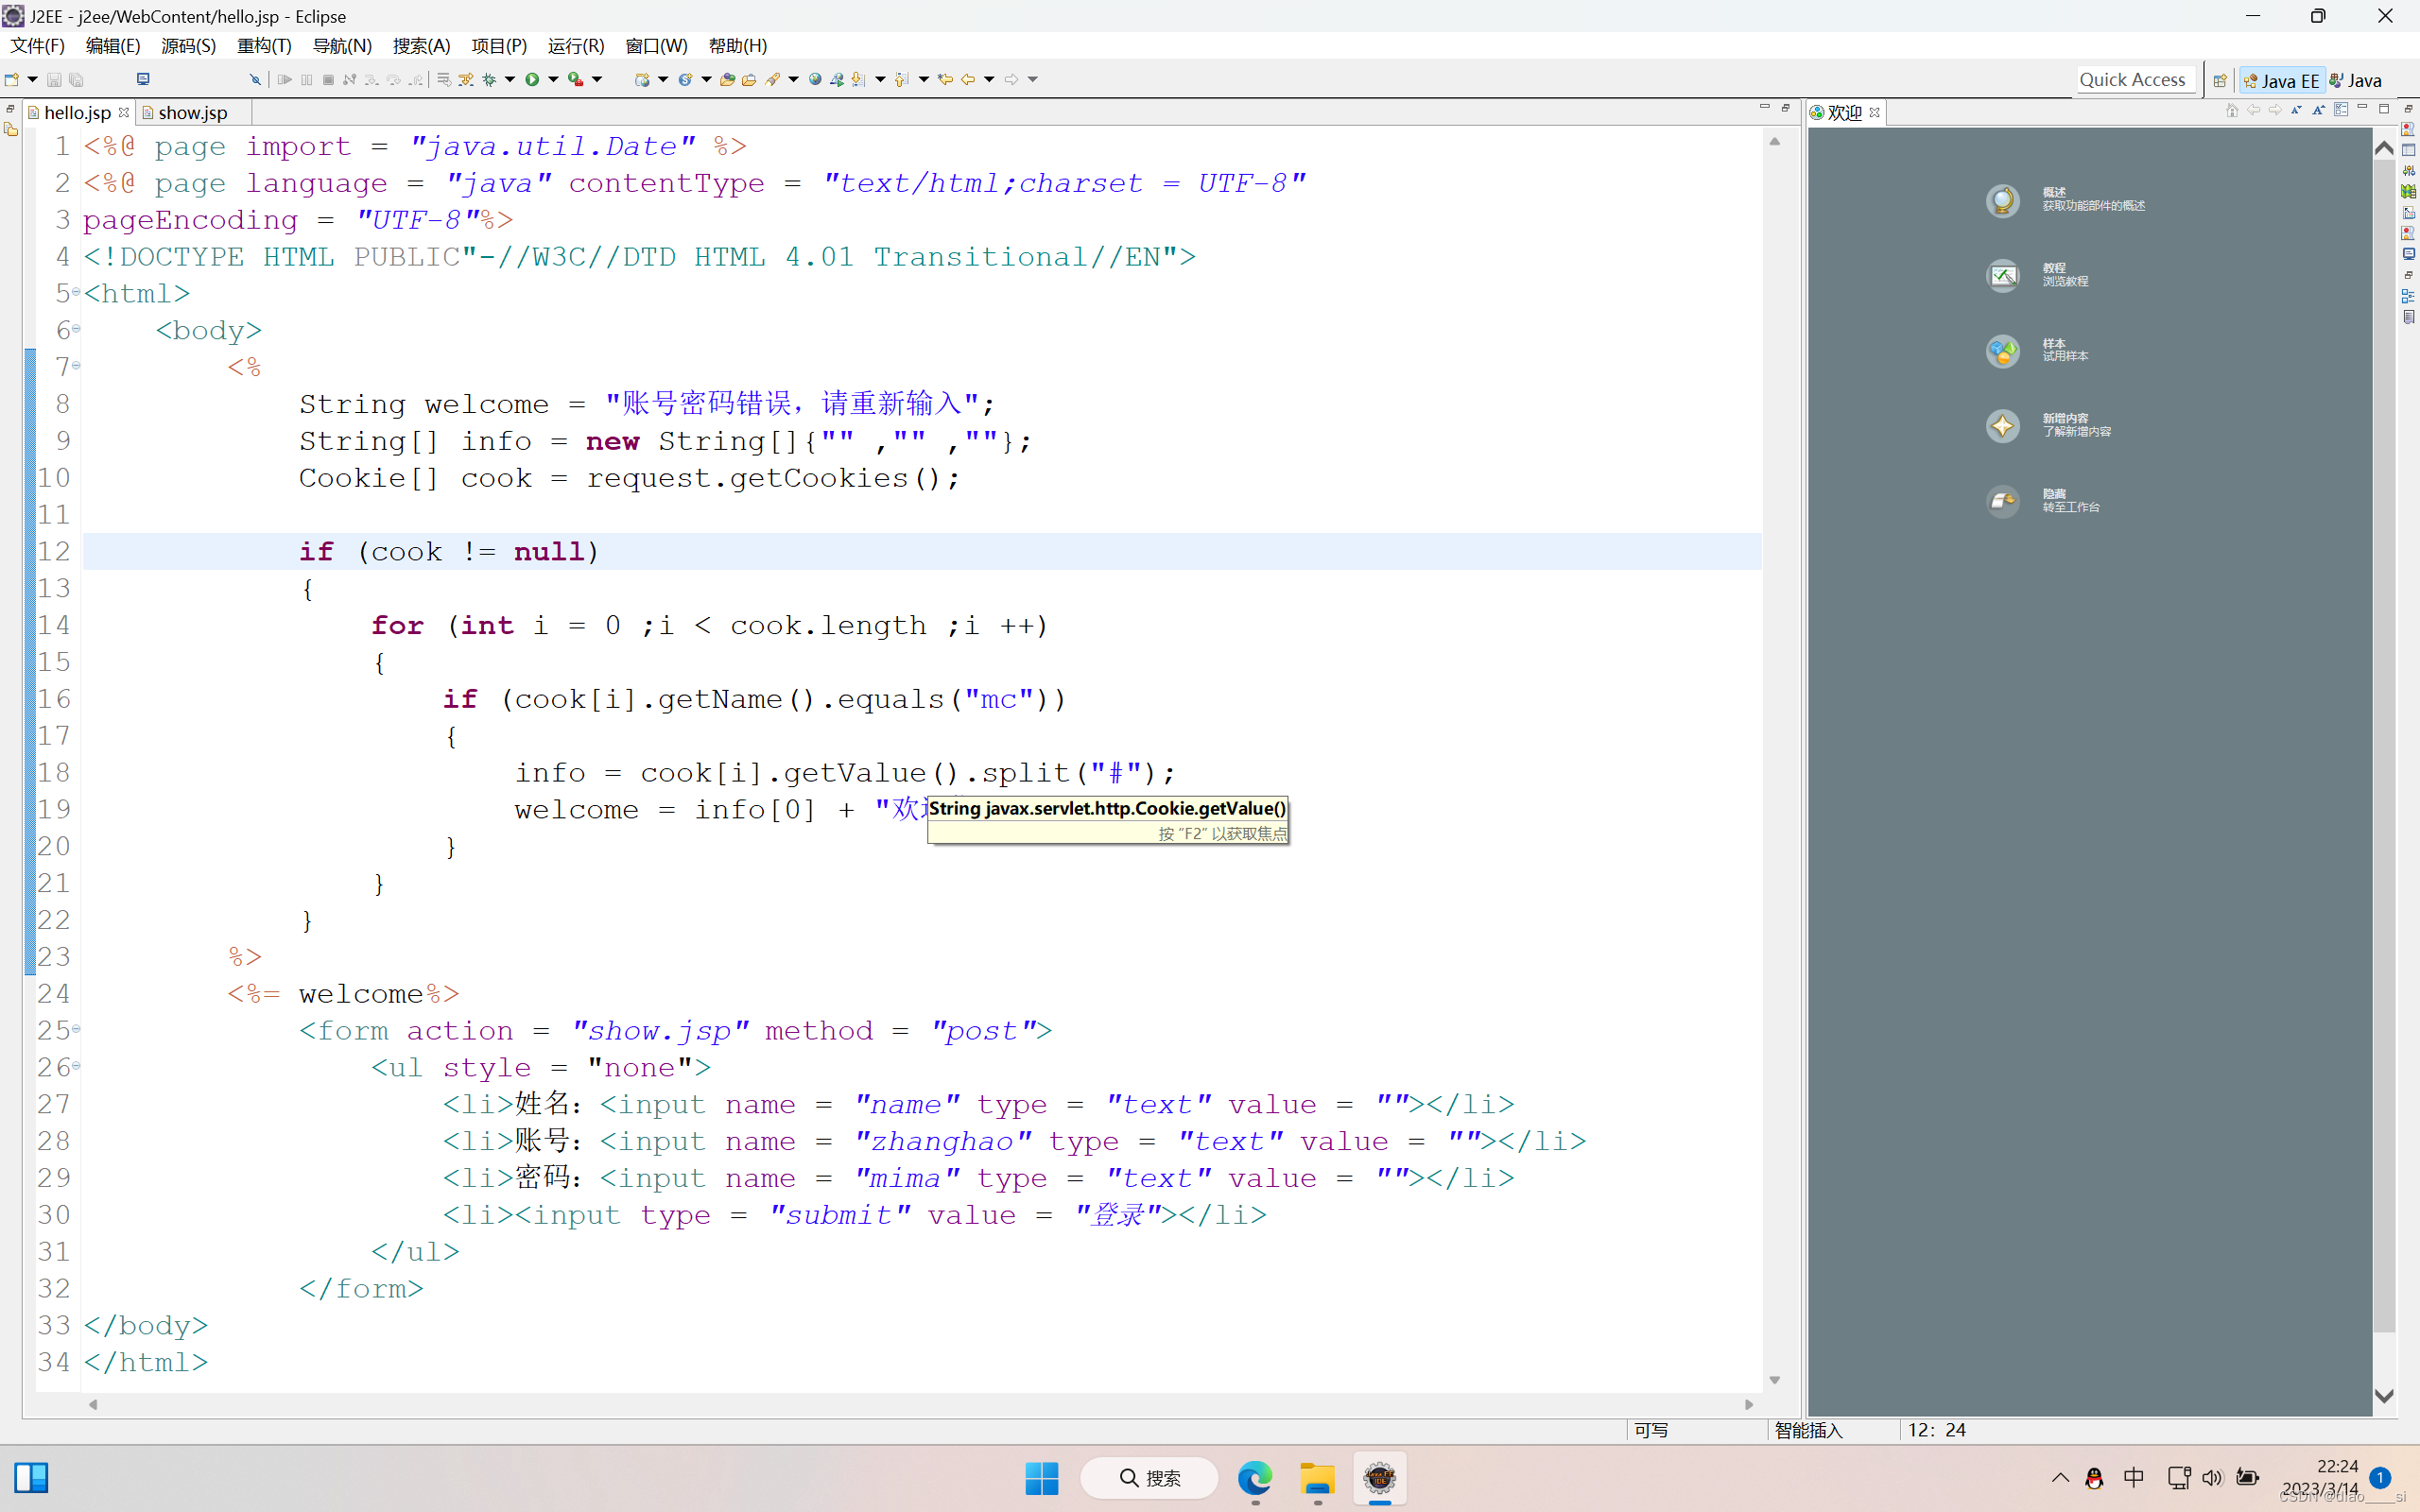Expand the Debug dropdown arrow
Viewport: 2420px width, 1512px height.
tap(510, 79)
